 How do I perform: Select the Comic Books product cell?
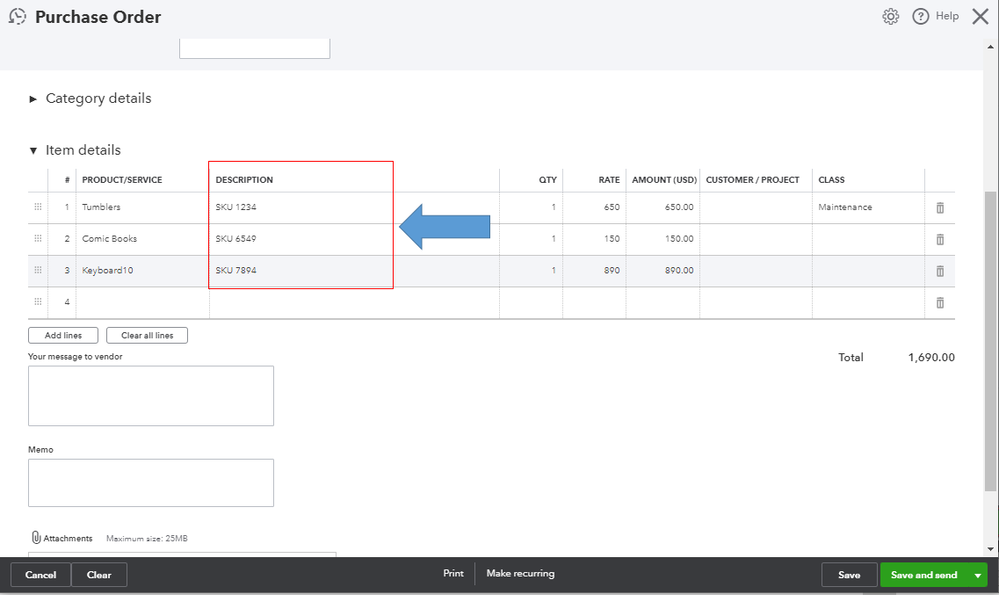pos(142,239)
